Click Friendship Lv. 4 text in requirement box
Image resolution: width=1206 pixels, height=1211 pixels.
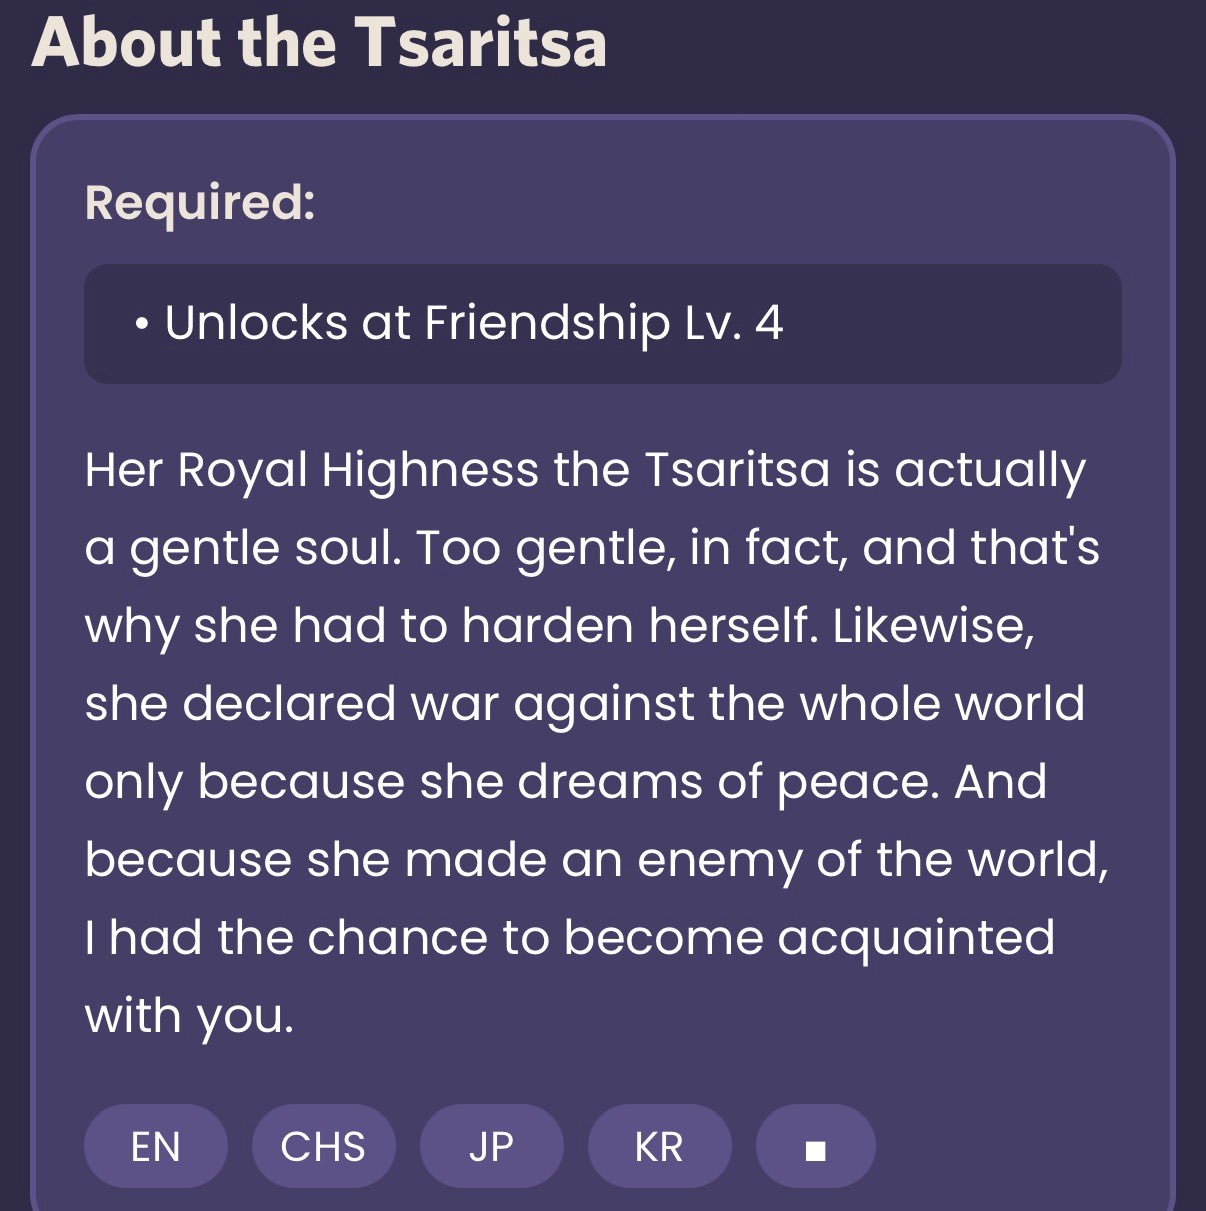click(x=604, y=324)
